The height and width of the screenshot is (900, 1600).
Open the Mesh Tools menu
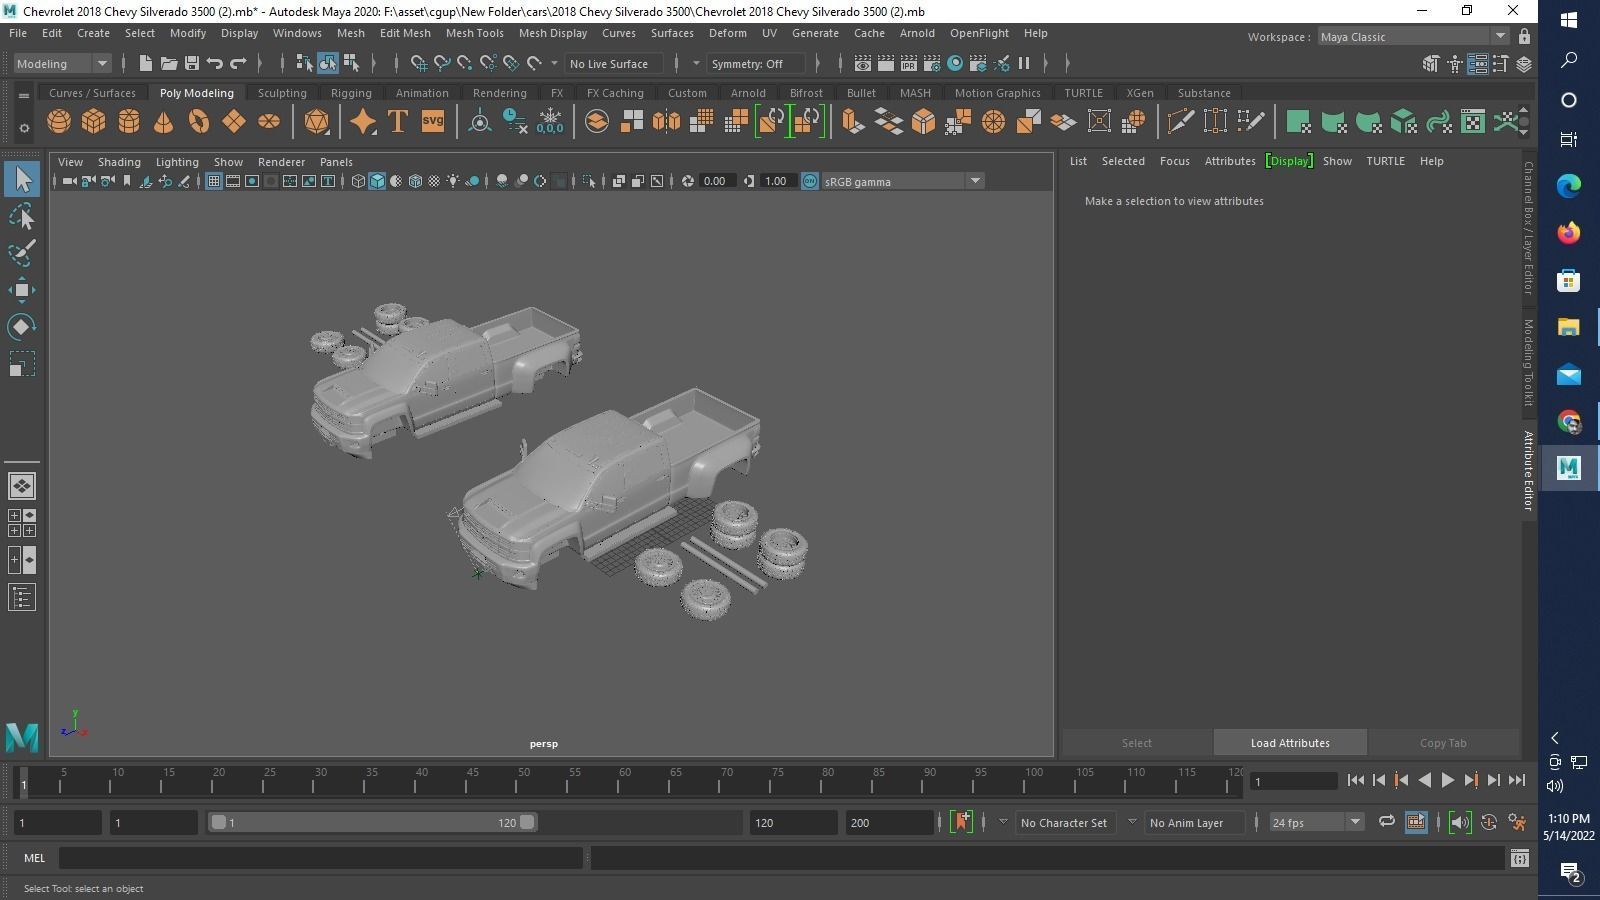[474, 33]
